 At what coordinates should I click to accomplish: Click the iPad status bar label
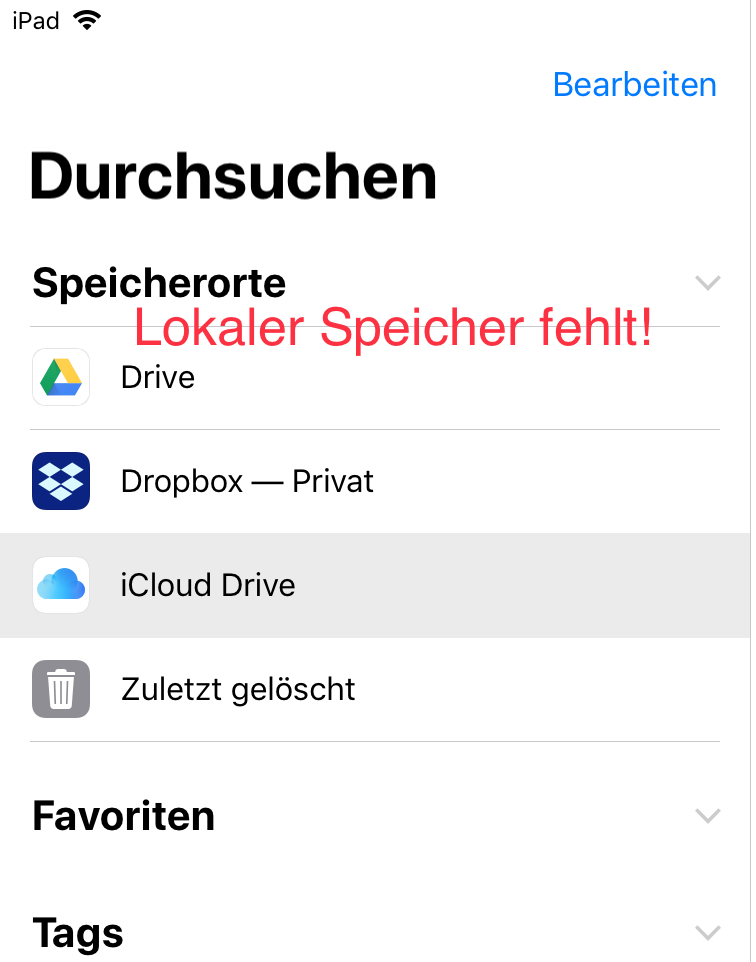36,20
